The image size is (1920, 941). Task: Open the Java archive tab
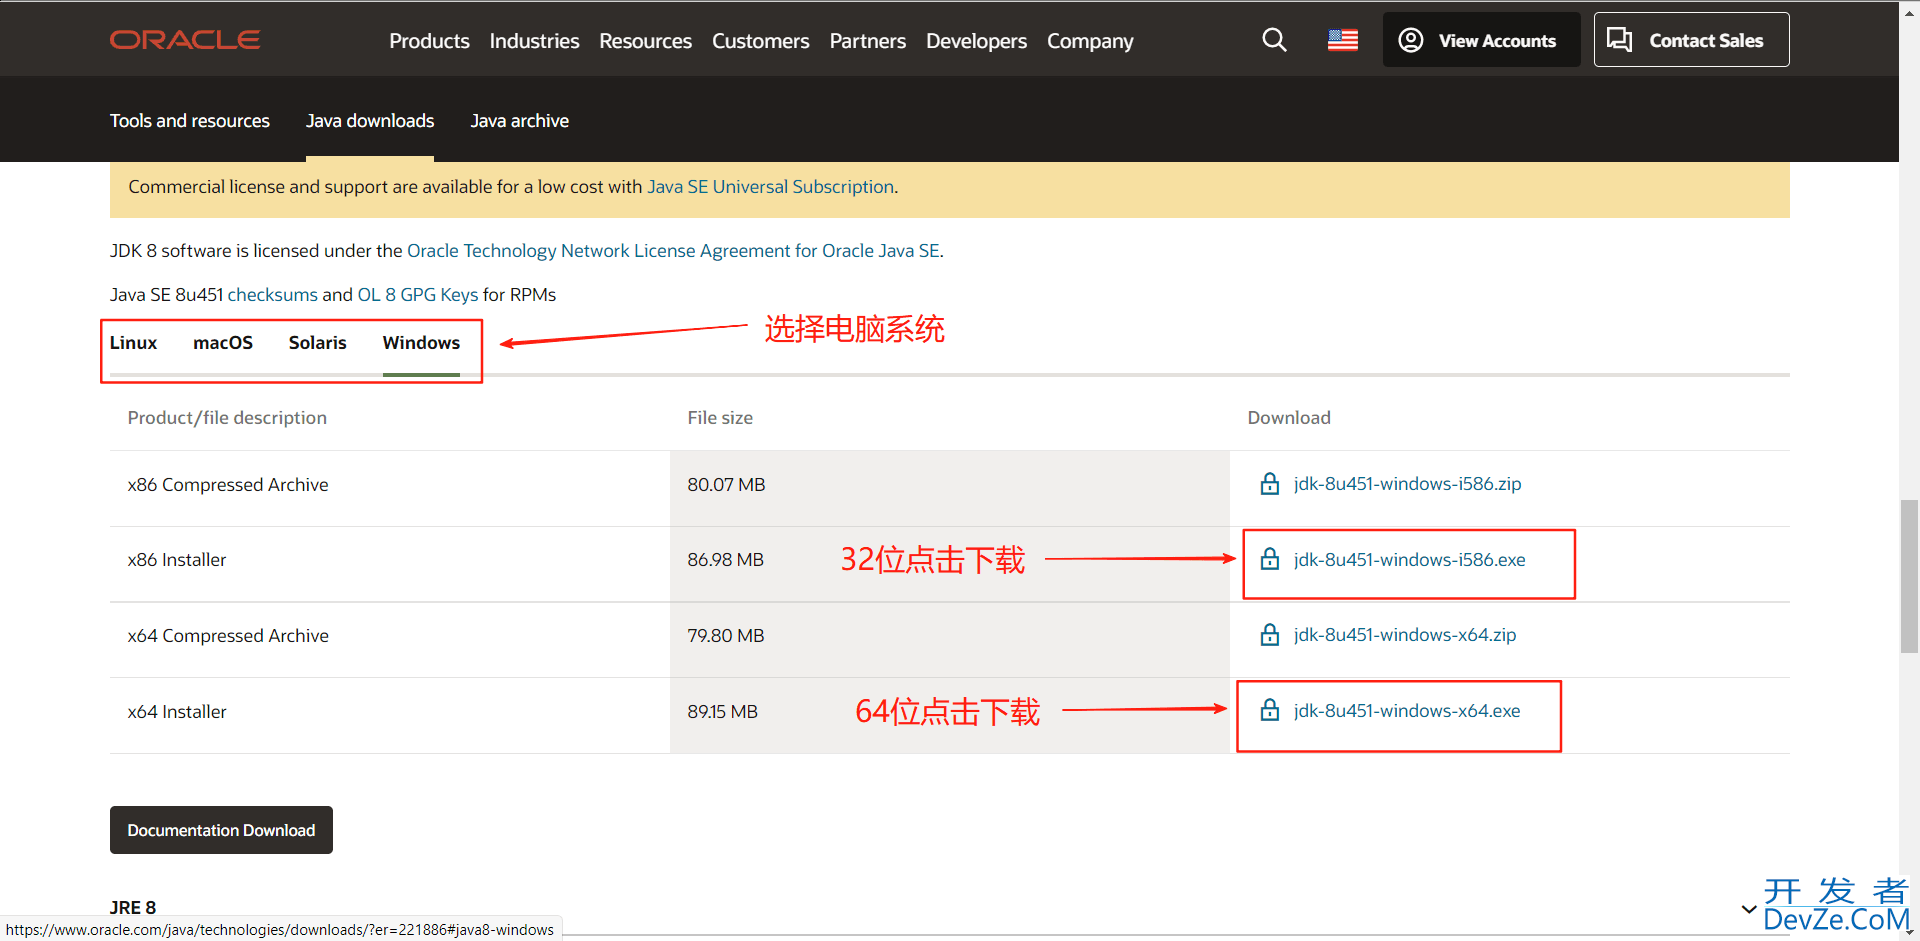click(520, 121)
